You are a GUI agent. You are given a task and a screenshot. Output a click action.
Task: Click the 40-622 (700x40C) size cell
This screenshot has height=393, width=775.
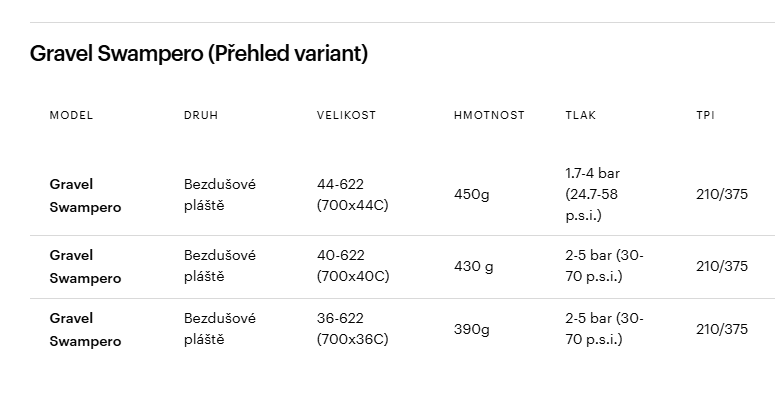tap(353, 266)
